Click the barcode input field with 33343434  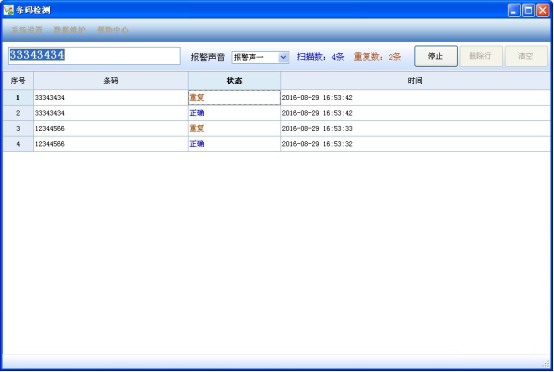(94, 56)
